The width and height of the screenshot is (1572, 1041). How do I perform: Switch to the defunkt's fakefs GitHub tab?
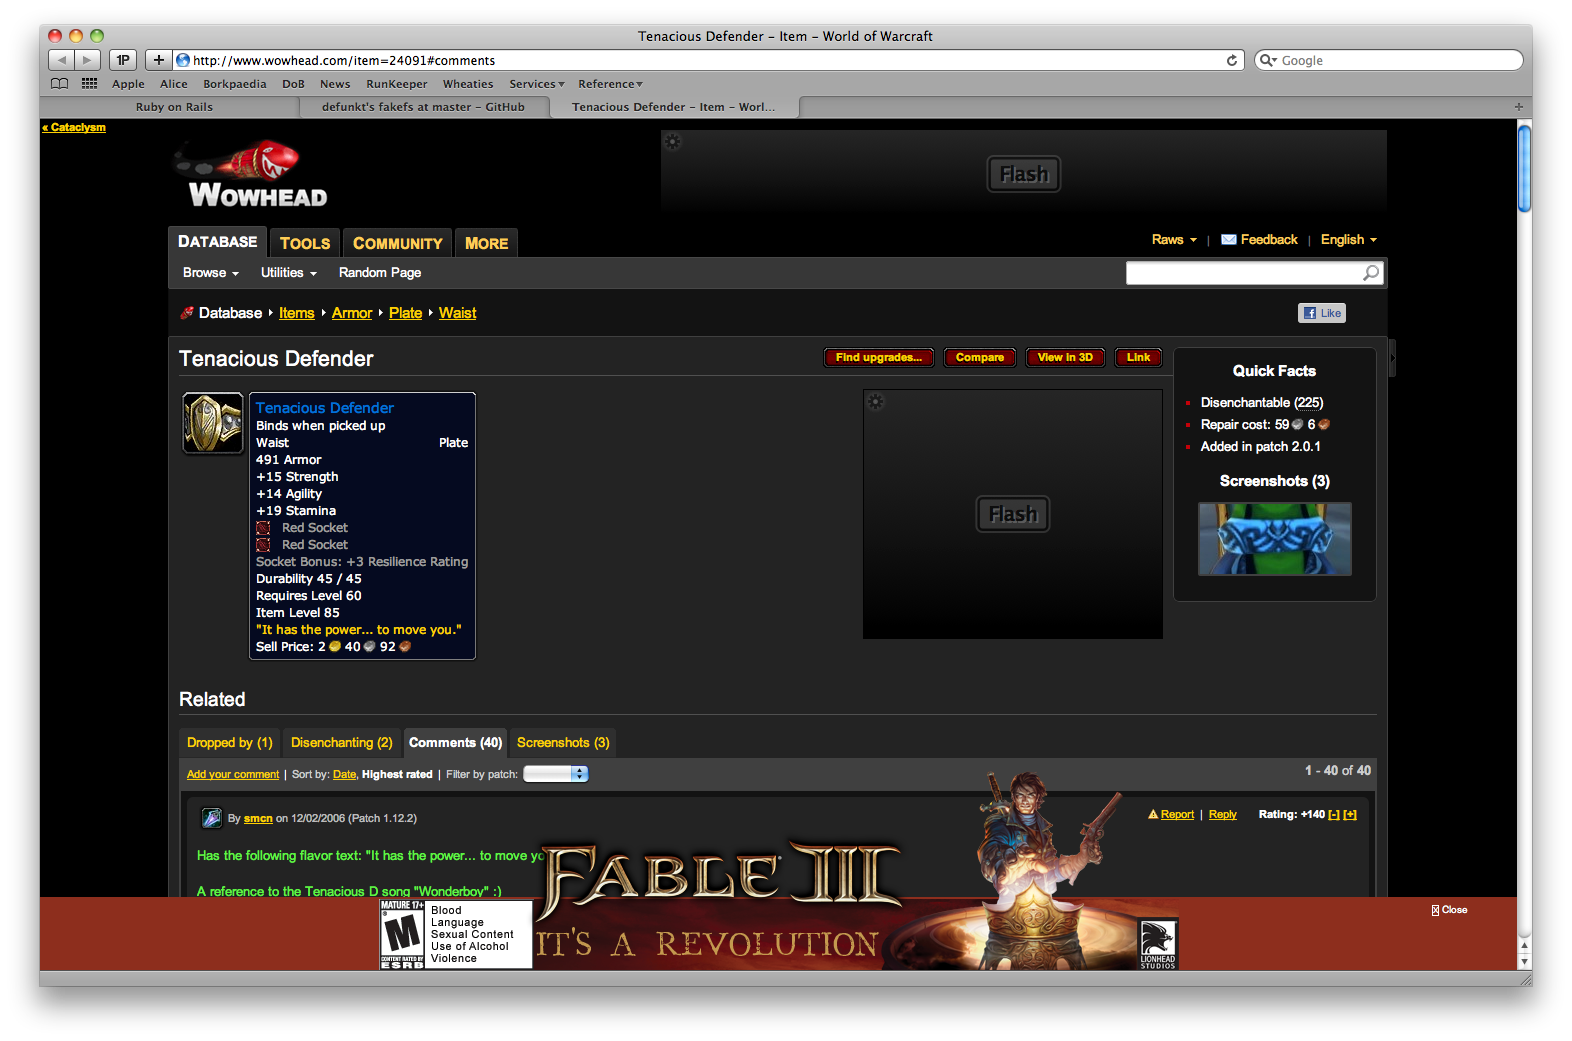(423, 107)
